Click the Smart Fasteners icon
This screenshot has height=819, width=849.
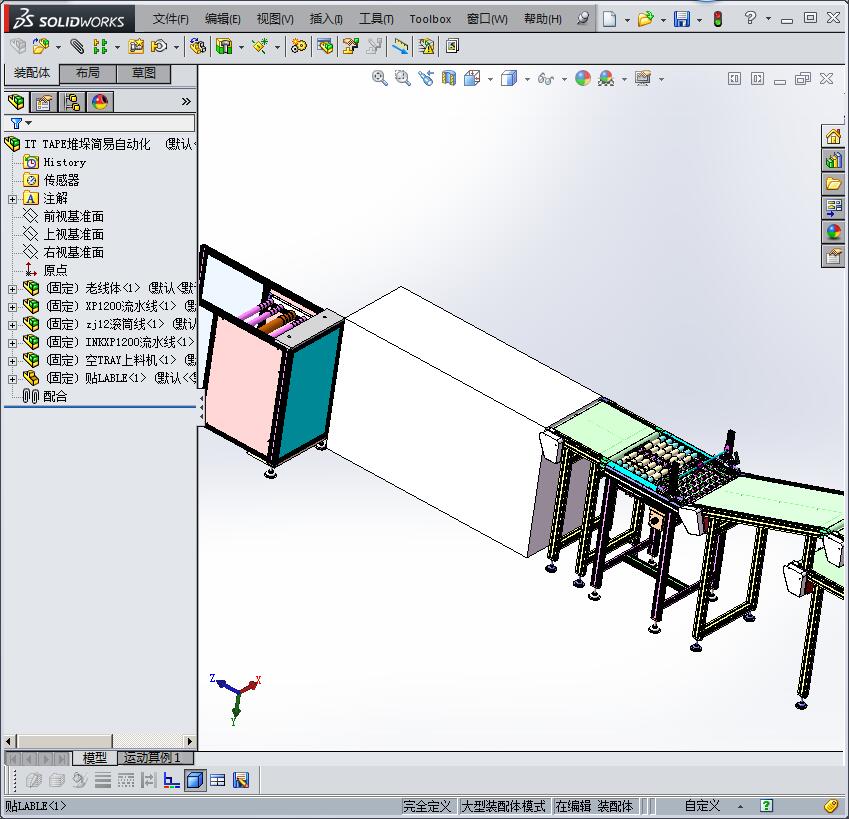pos(136,47)
